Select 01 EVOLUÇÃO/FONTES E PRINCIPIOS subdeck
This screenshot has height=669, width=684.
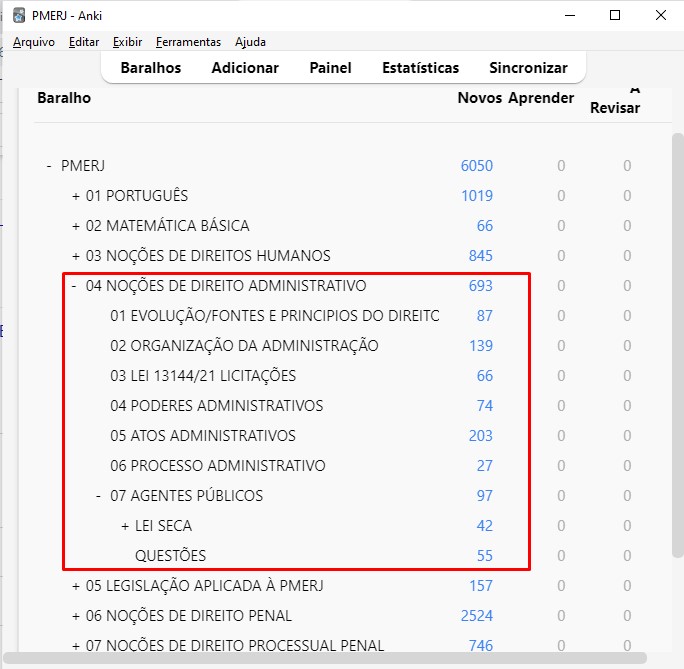(275, 316)
